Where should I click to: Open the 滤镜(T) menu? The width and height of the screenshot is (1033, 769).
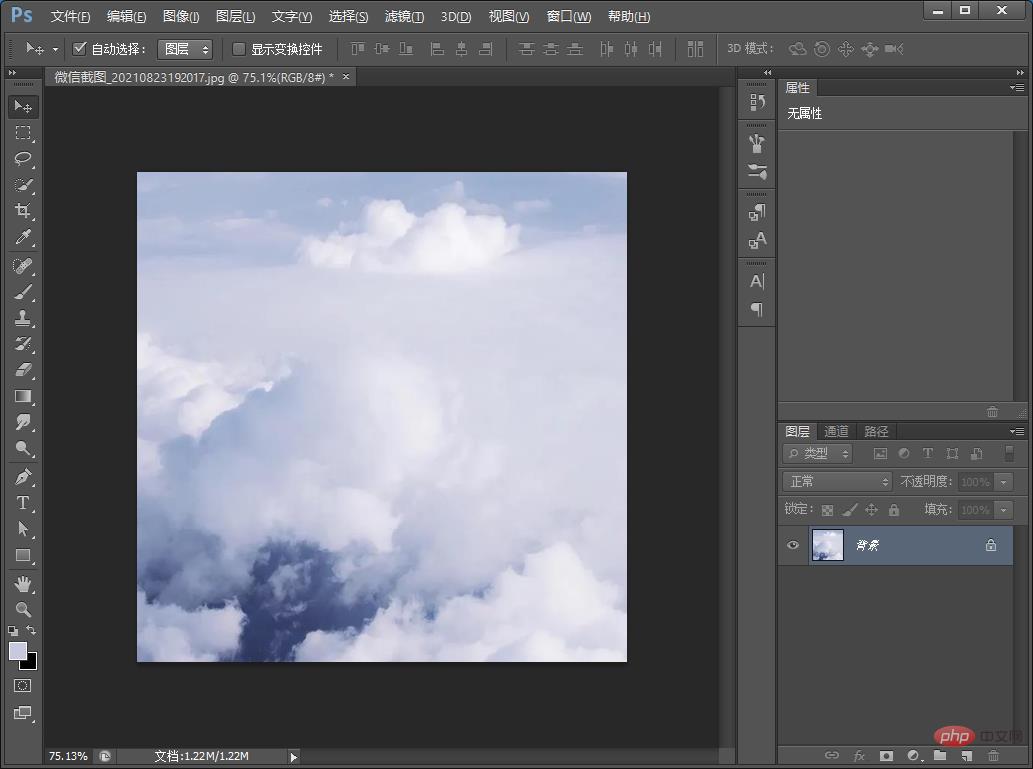click(404, 17)
